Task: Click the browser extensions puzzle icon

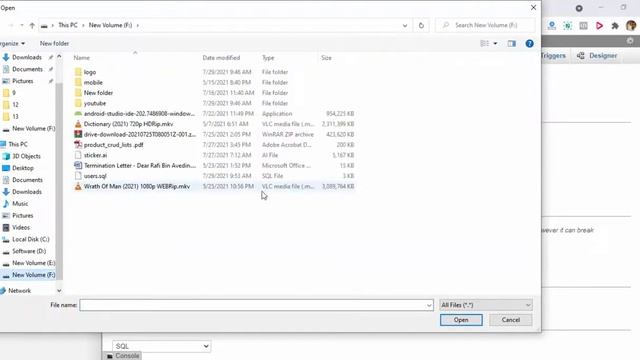Action: pyautogui.click(x=615, y=26)
